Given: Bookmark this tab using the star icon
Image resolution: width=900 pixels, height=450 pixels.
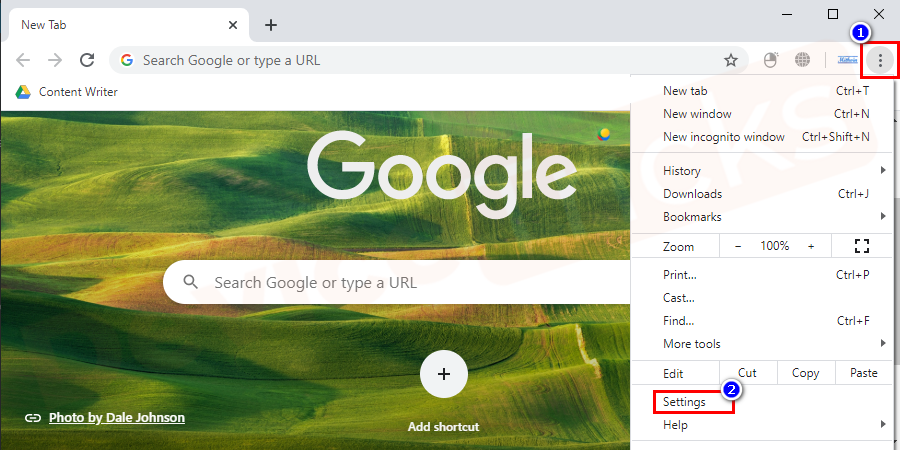Looking at the screenshot, I should 730,60.
